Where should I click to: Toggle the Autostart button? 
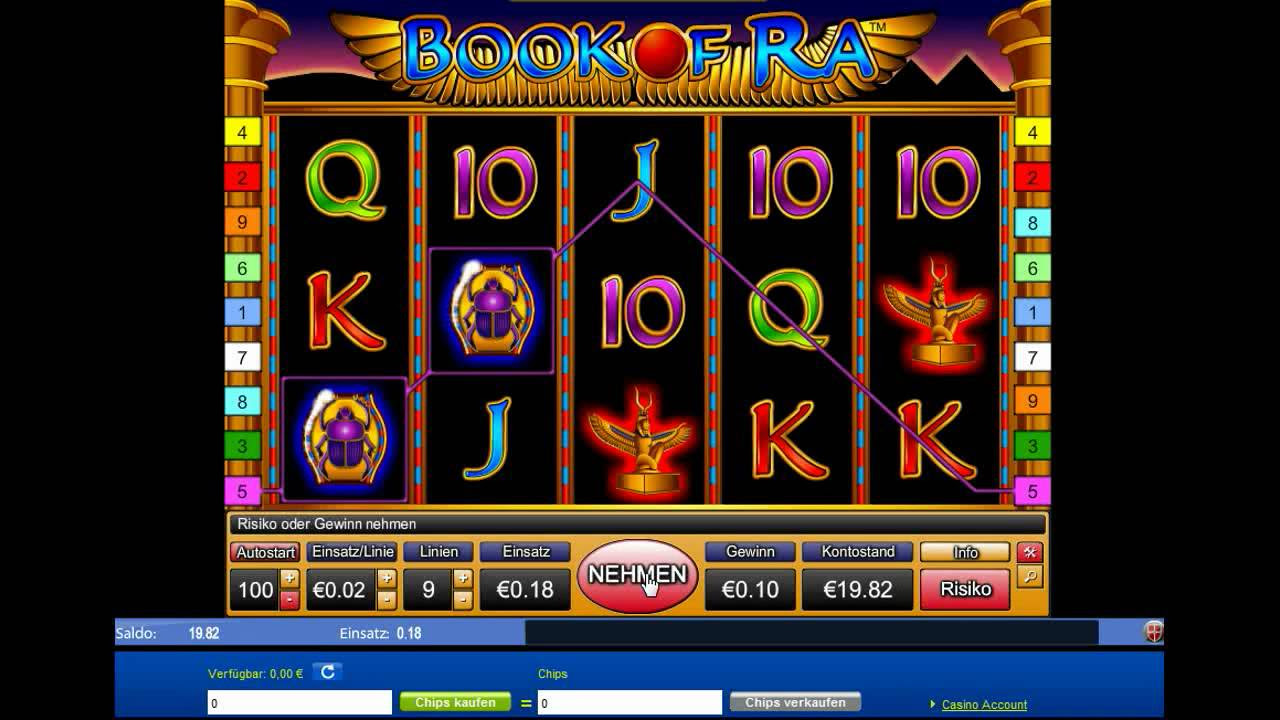265,552
